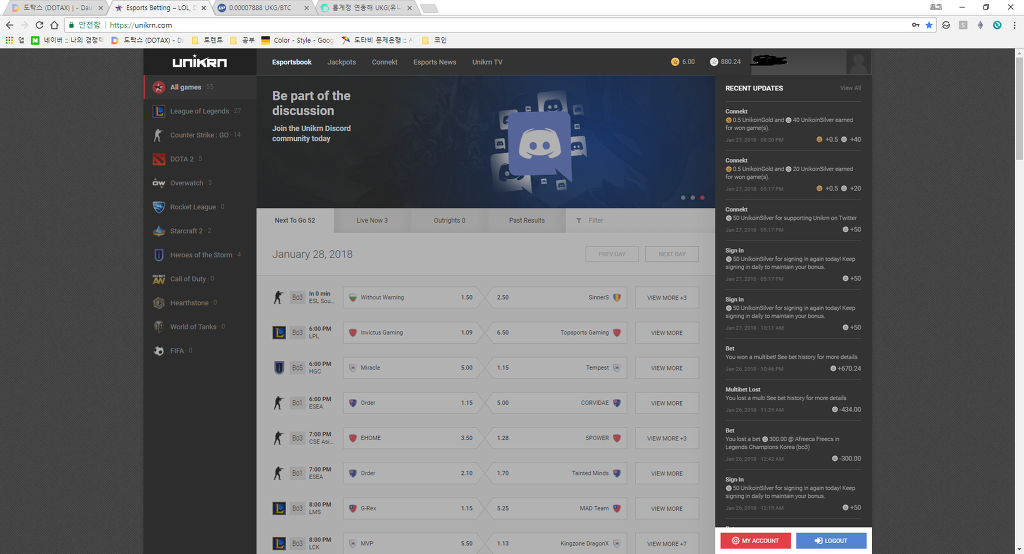Click the browser back arrow
This screenshot has width=1024, height=554.
coord(9,25)
